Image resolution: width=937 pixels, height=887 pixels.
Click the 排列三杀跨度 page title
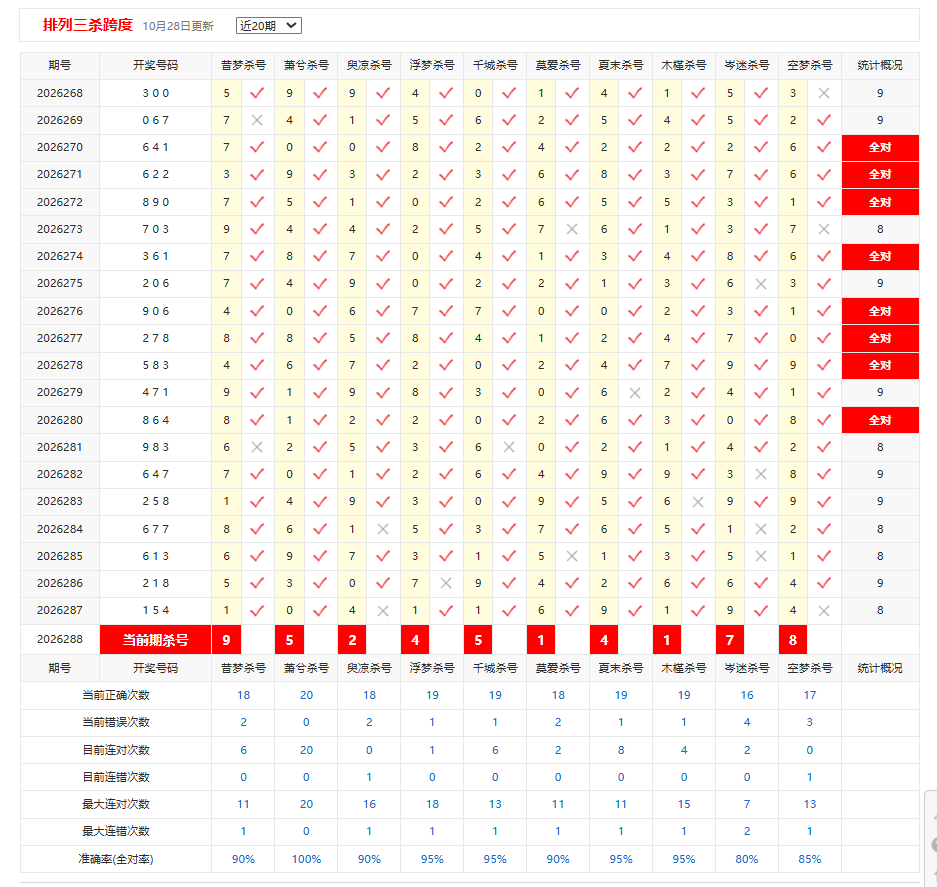[88, 25]
